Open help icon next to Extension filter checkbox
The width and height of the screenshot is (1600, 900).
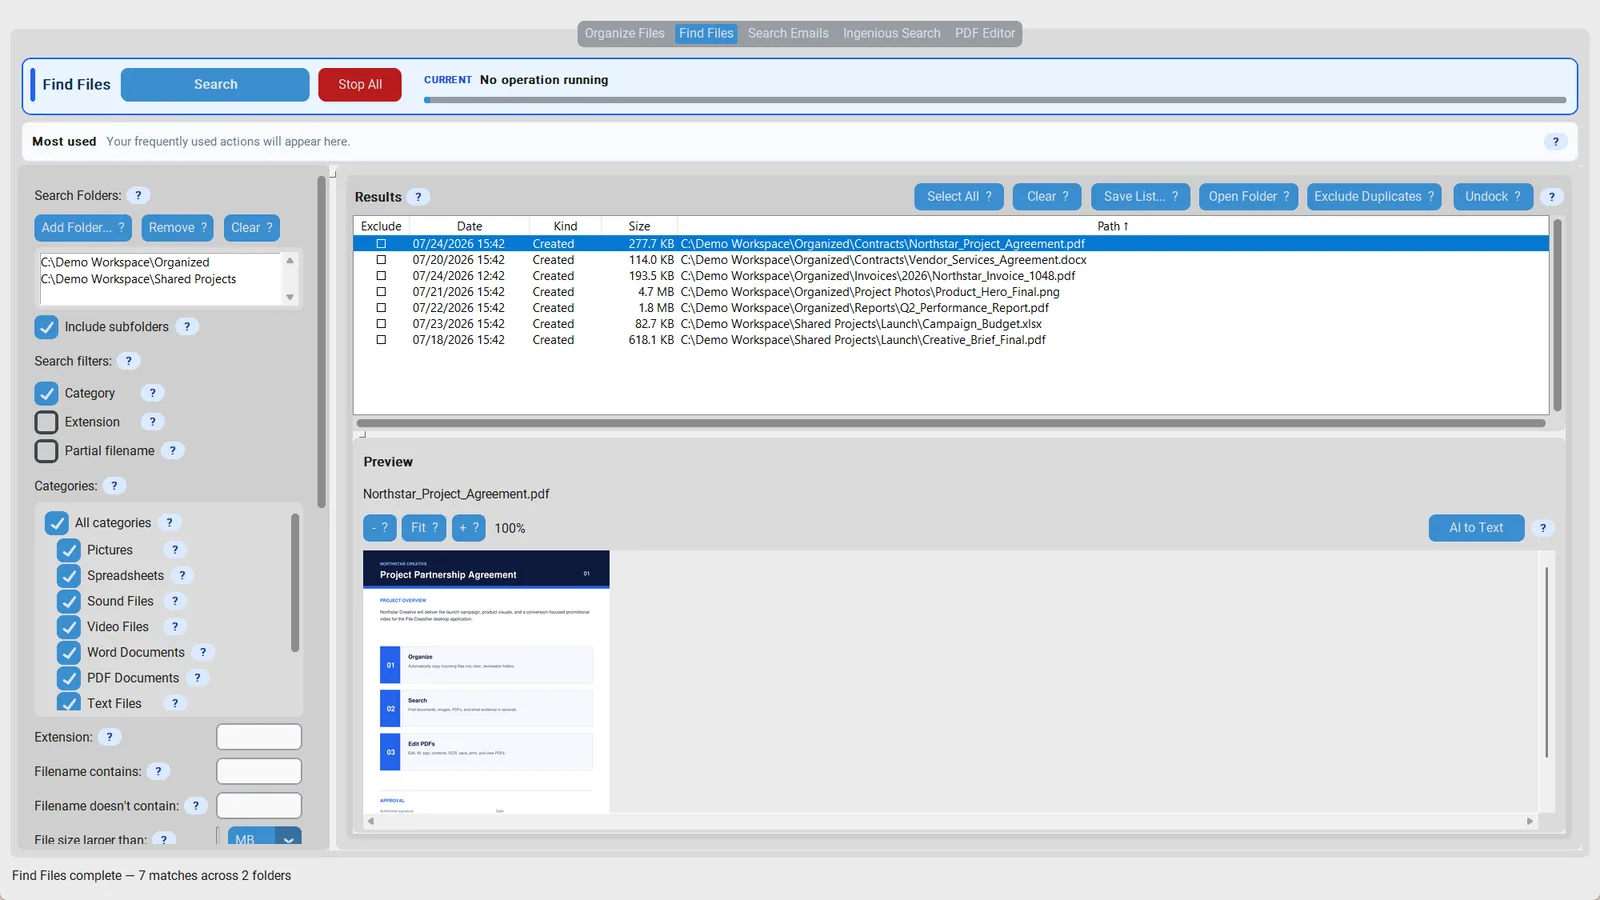(153, 422)
